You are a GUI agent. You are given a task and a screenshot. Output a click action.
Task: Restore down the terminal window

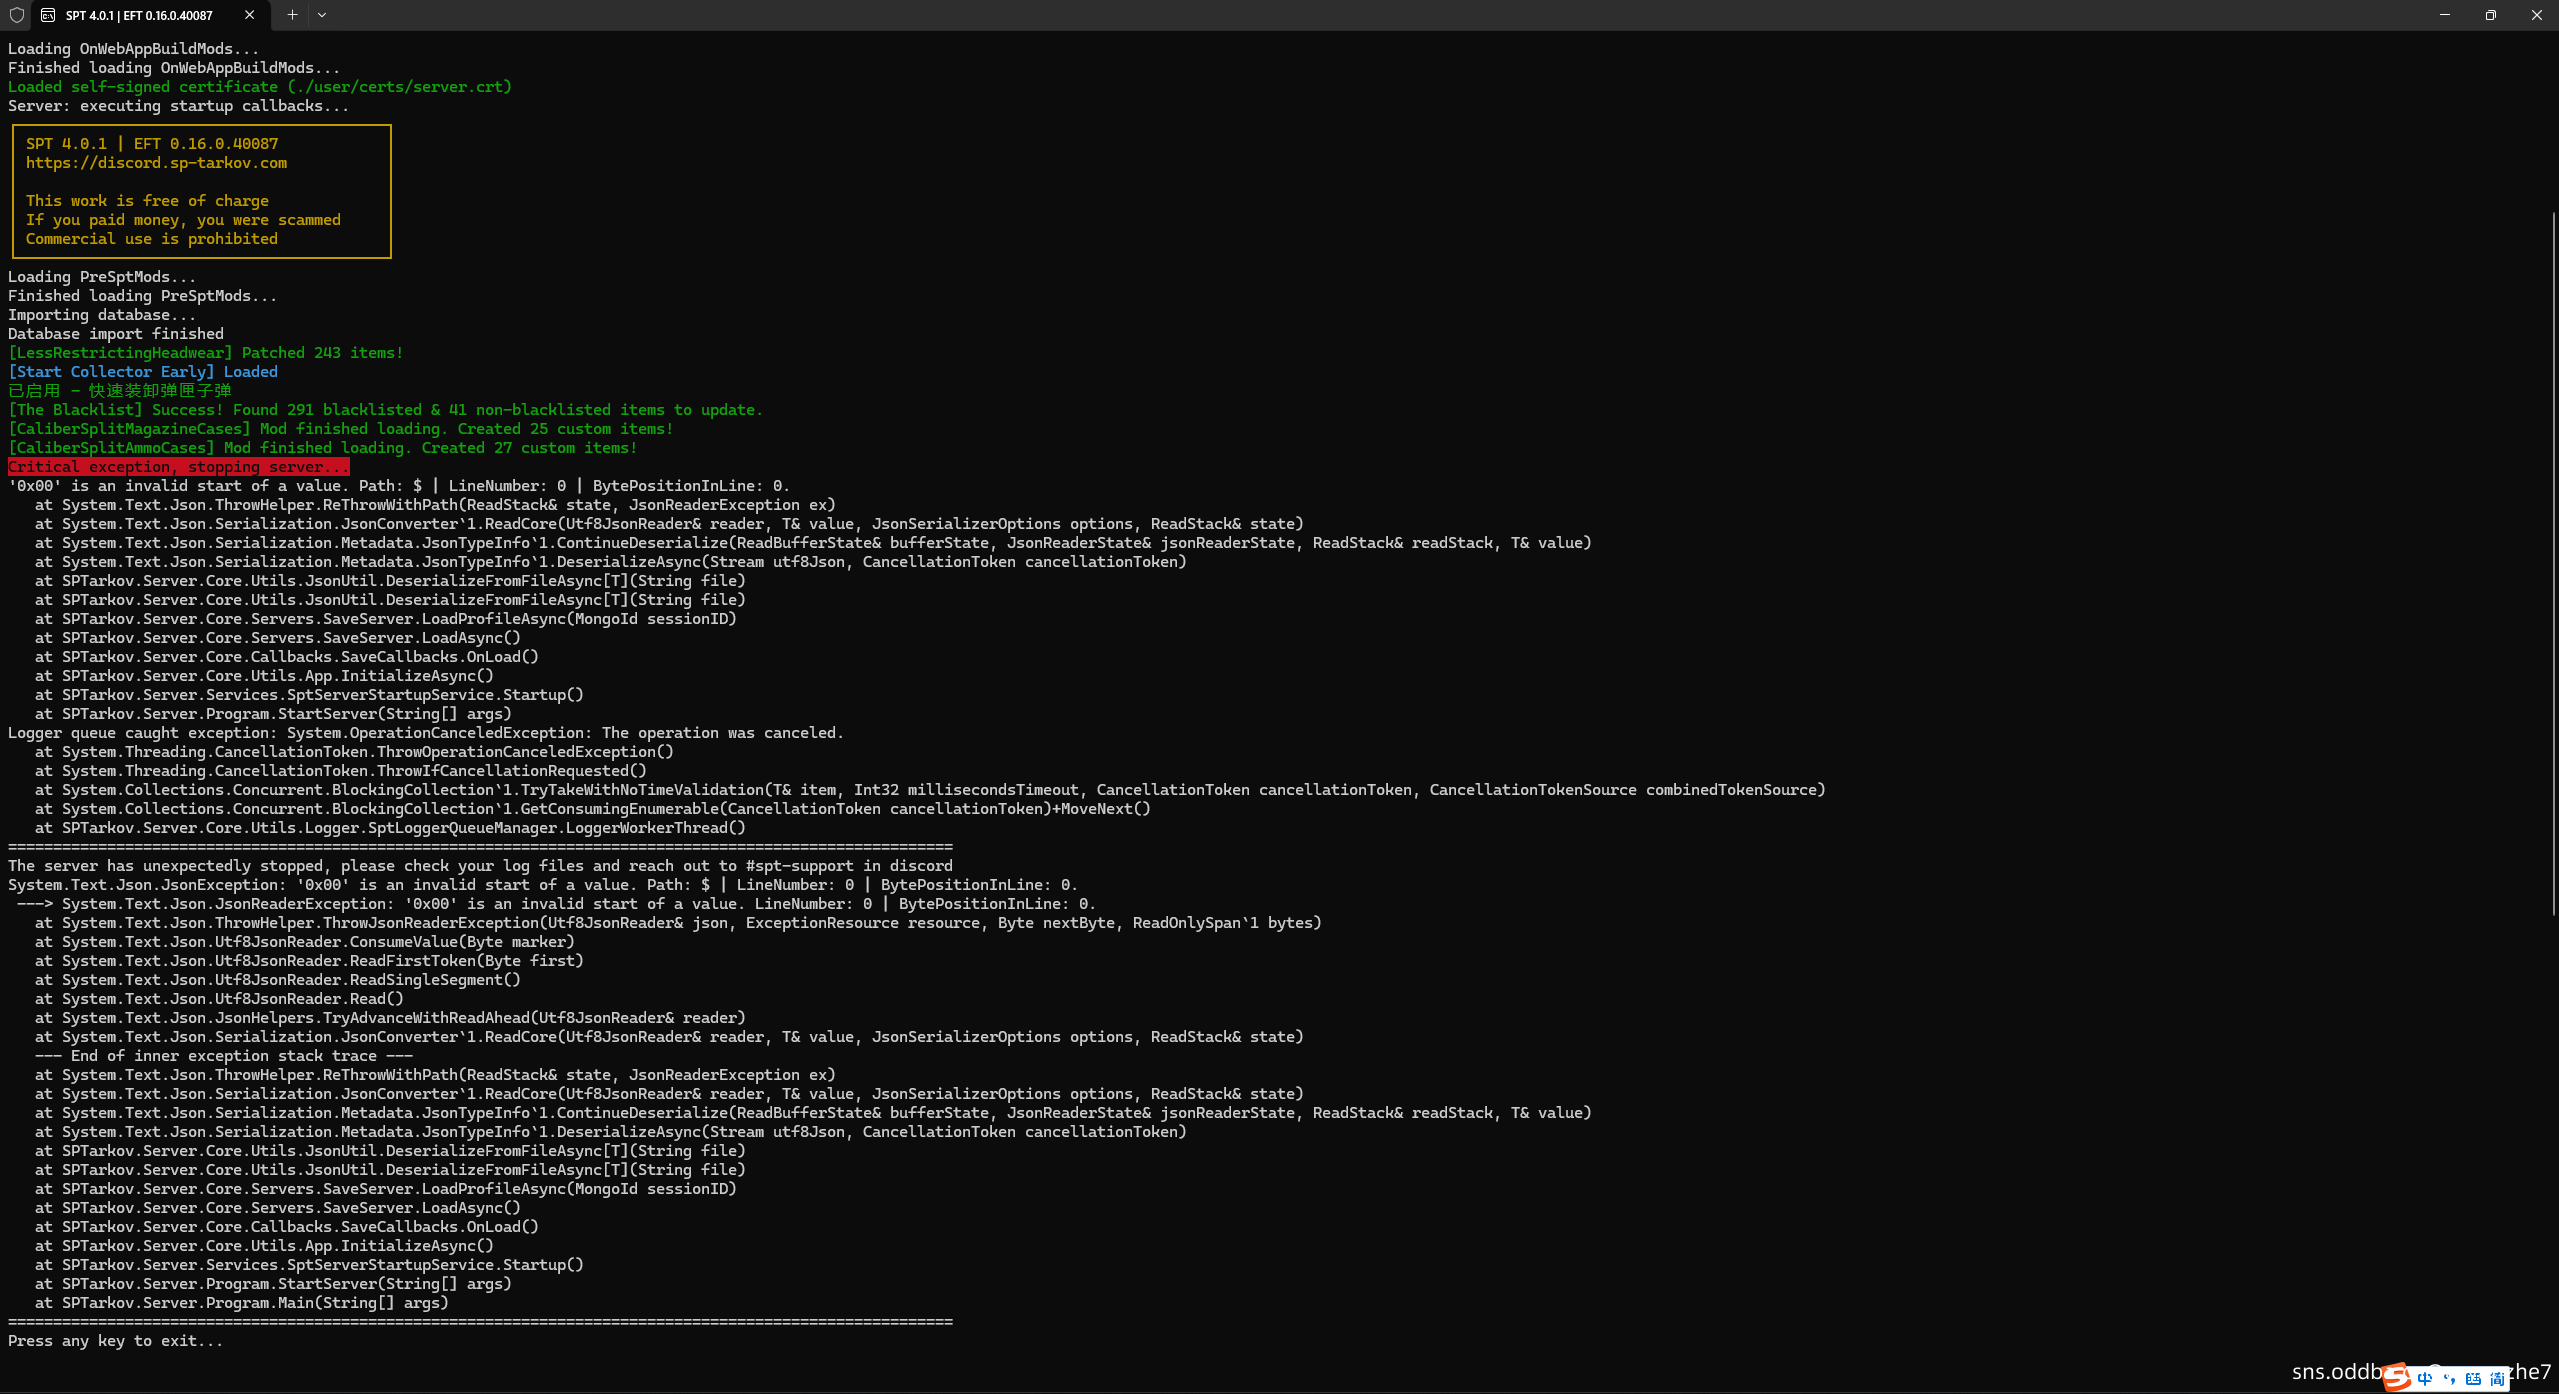tap(2490, 15)
